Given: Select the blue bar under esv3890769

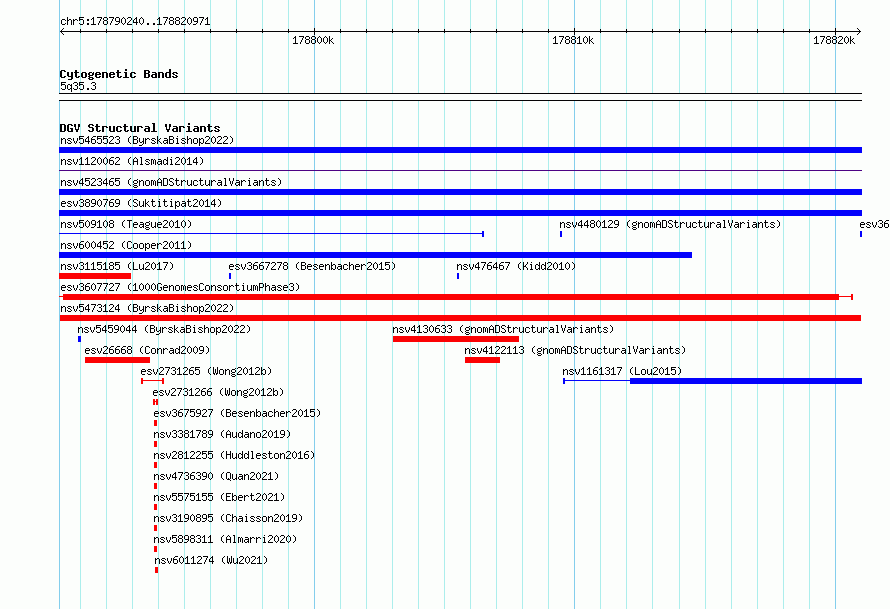Looking at the screenshot, I should click(460, 213).
